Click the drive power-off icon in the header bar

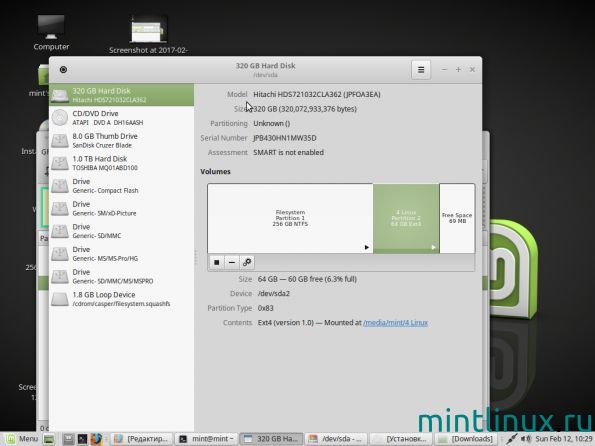[63, 69]
